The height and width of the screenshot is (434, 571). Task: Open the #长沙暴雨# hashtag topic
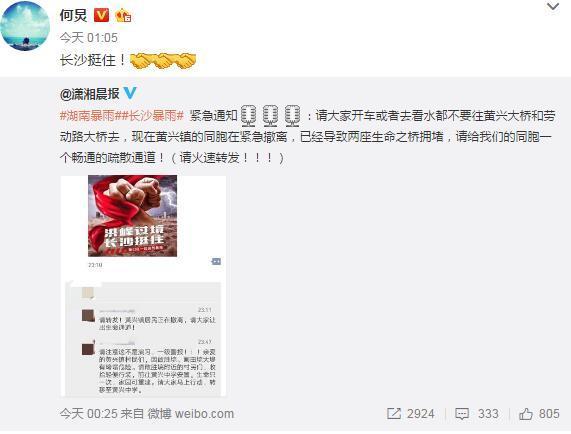pyautogui.click(x=150, y=116)
